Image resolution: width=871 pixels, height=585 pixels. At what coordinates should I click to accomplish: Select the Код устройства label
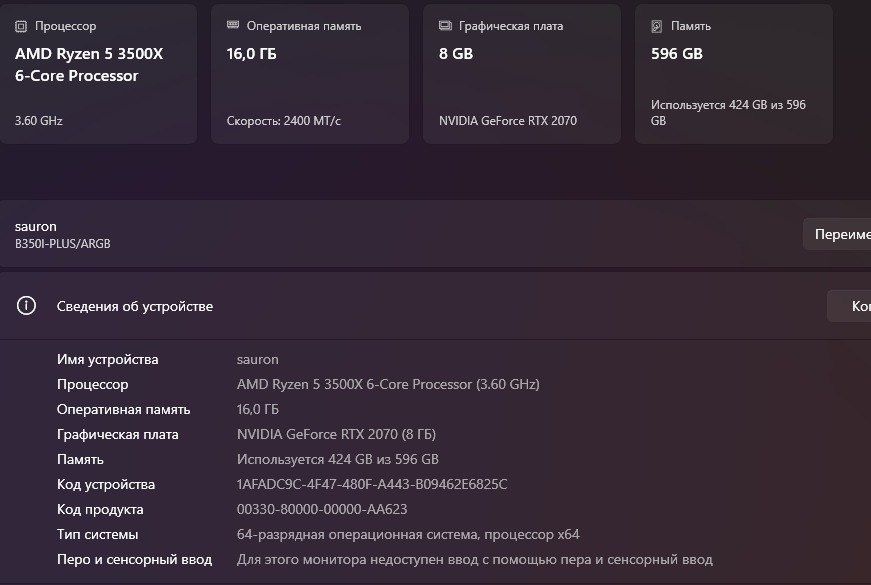[106, 484]
